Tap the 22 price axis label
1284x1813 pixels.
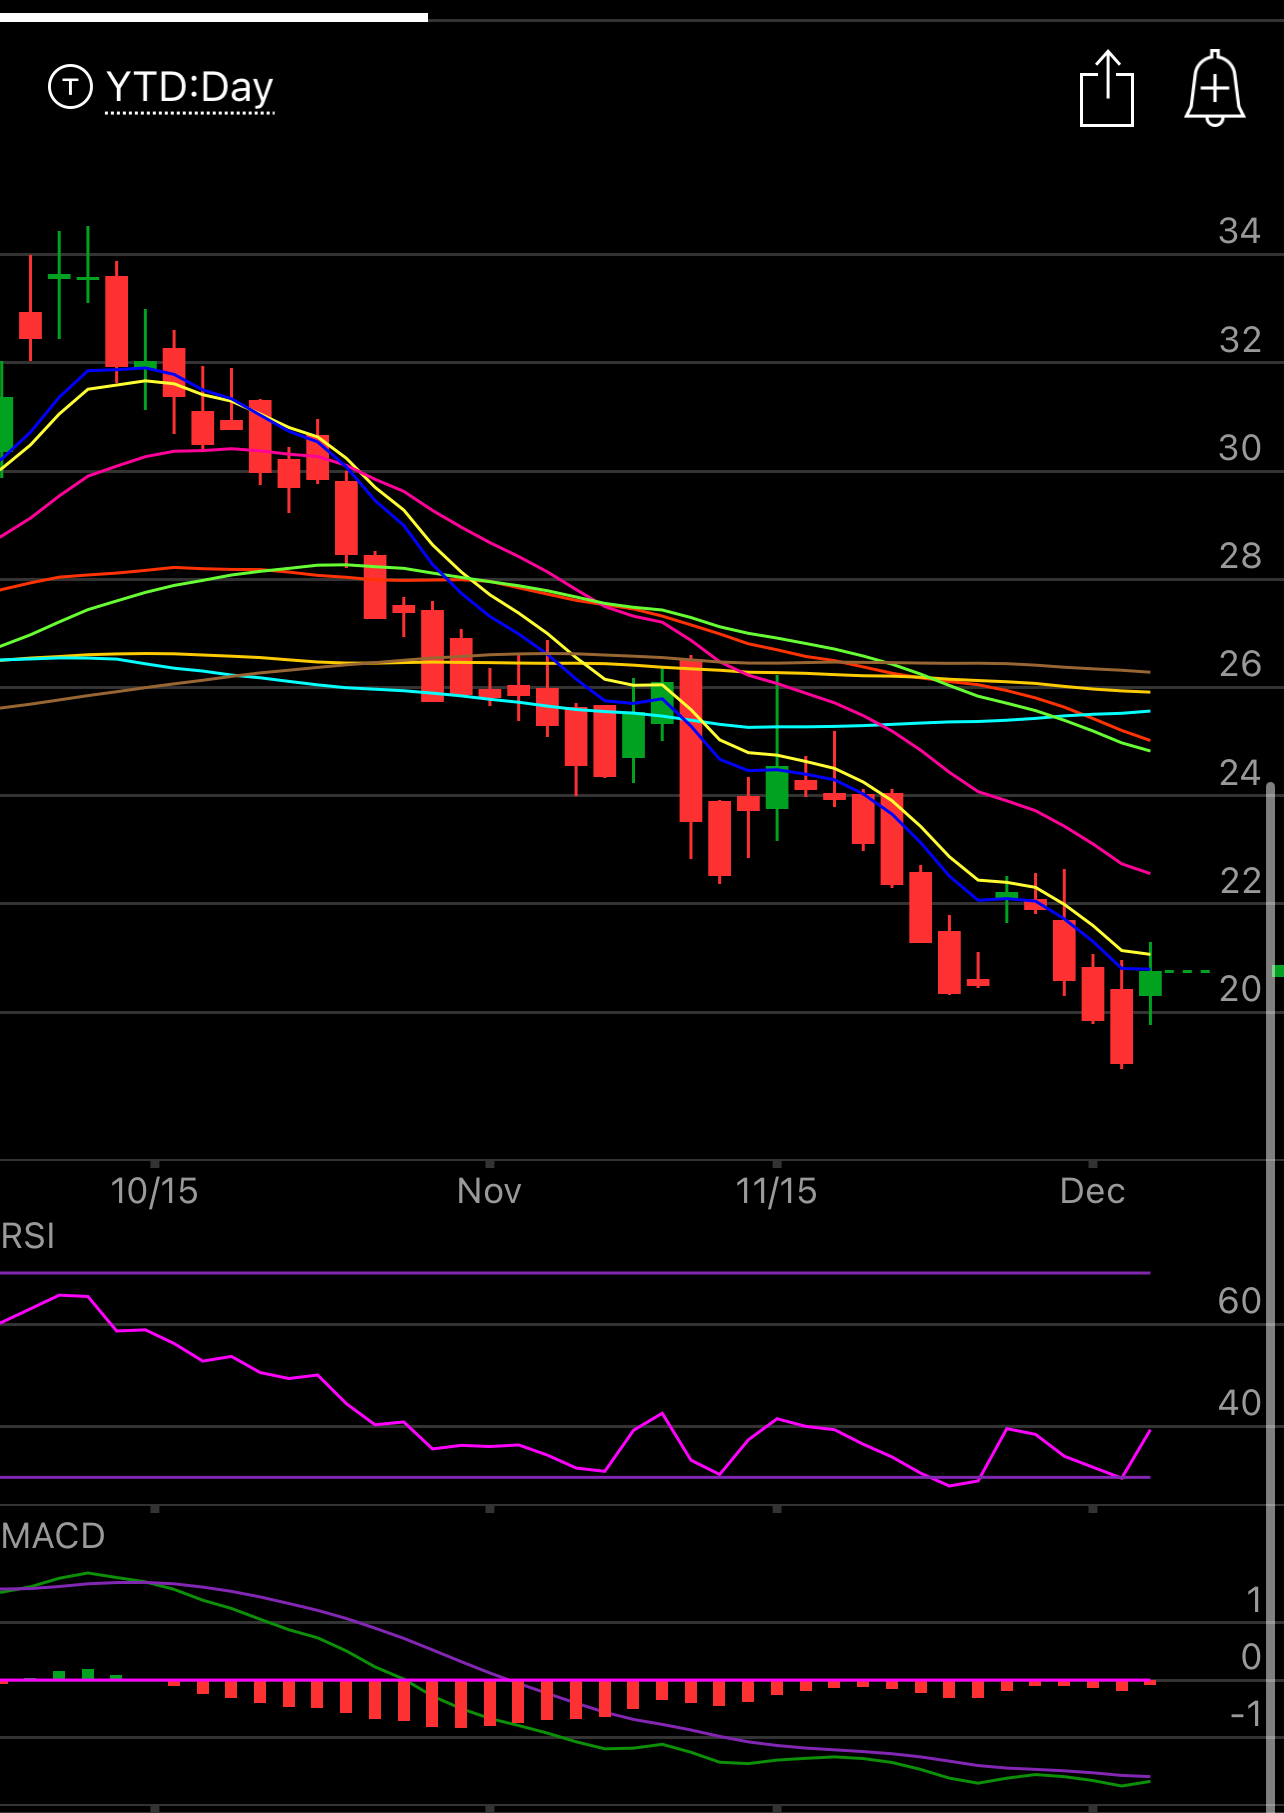[1240, 881]
